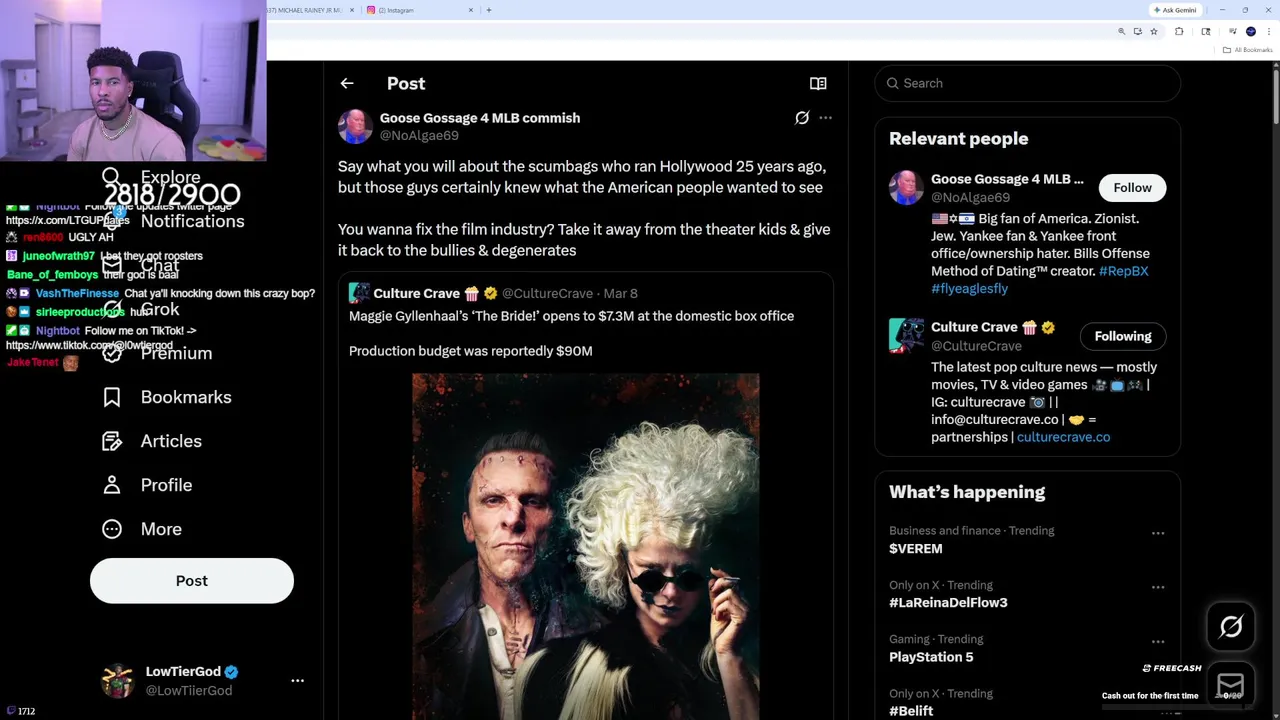Click LowTierGod account avatar at bottom

[118, 680]
